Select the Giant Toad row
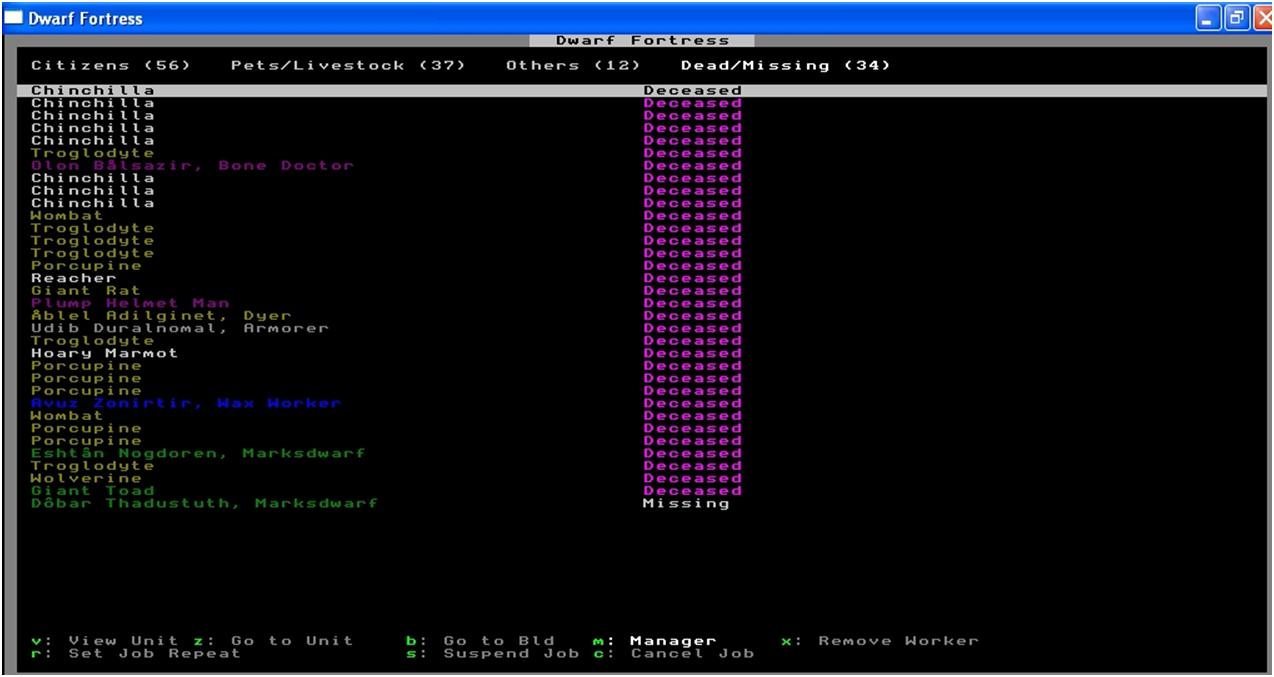 pos(93,491)
